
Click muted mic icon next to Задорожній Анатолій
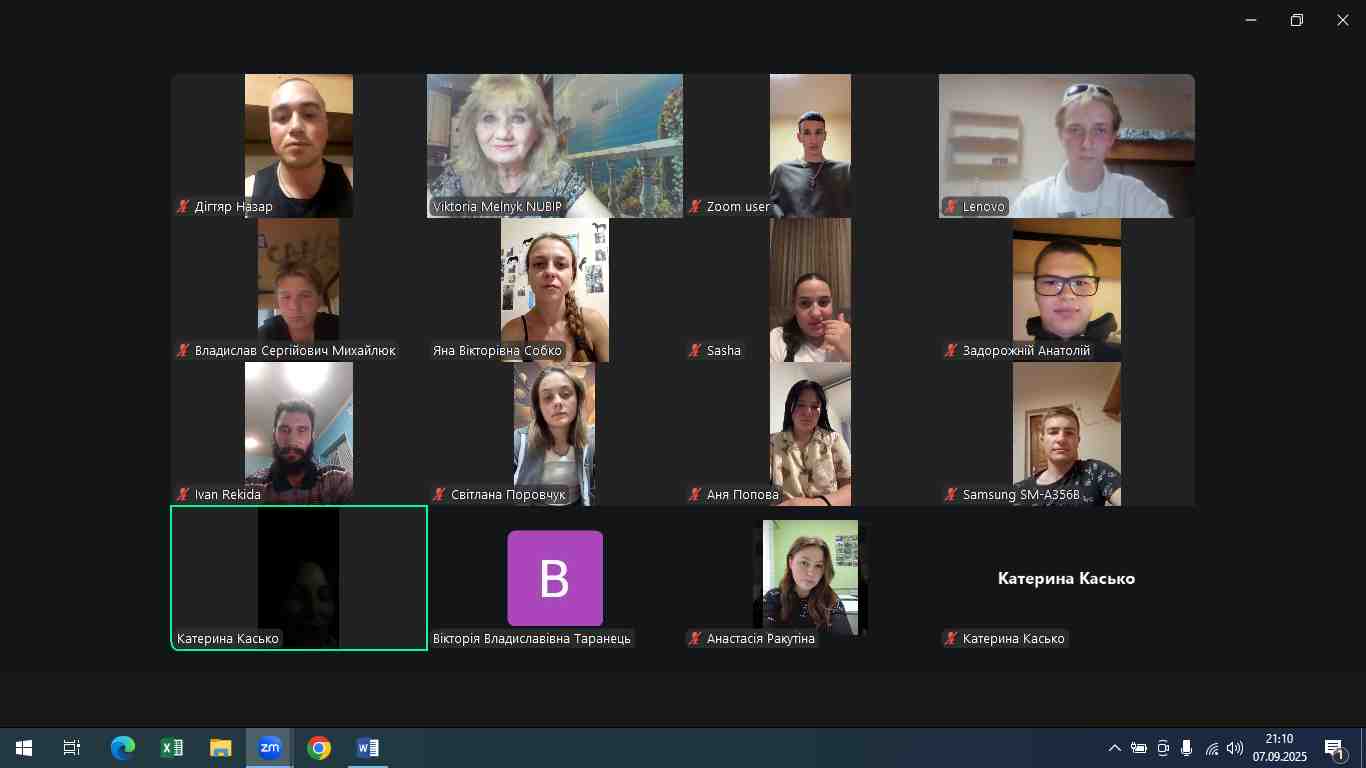pyautogui.click(x=951, y=351)
